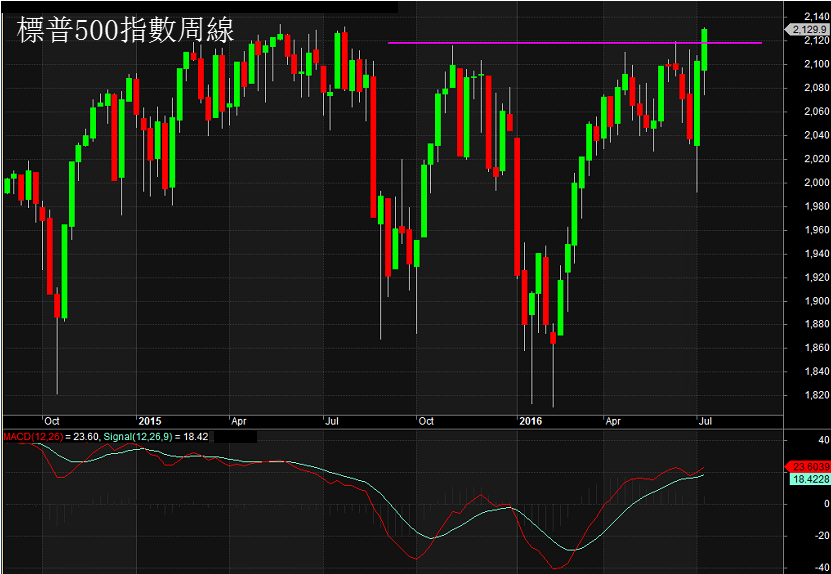Select the 2,080 price axis label

pyautogui.click(x=816, y=88)
